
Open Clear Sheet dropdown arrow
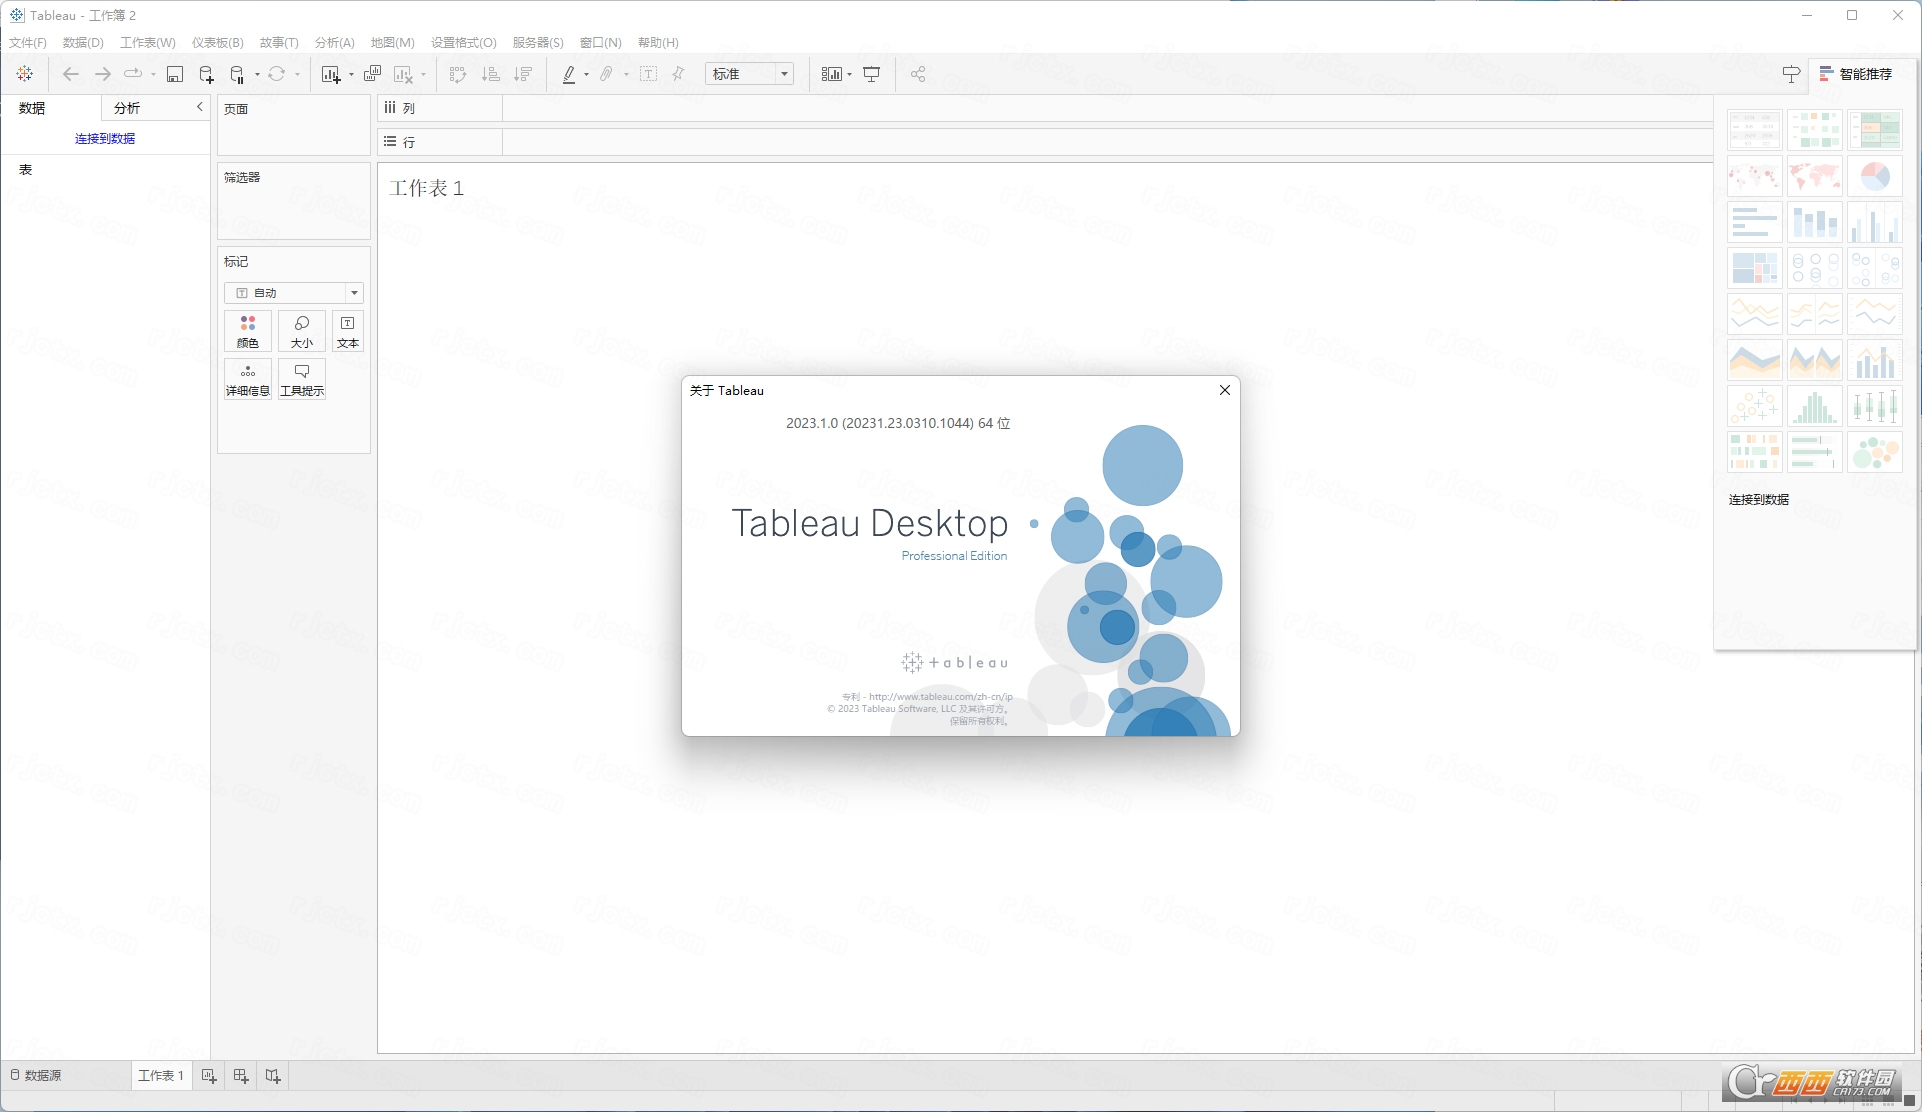point(423,74)
